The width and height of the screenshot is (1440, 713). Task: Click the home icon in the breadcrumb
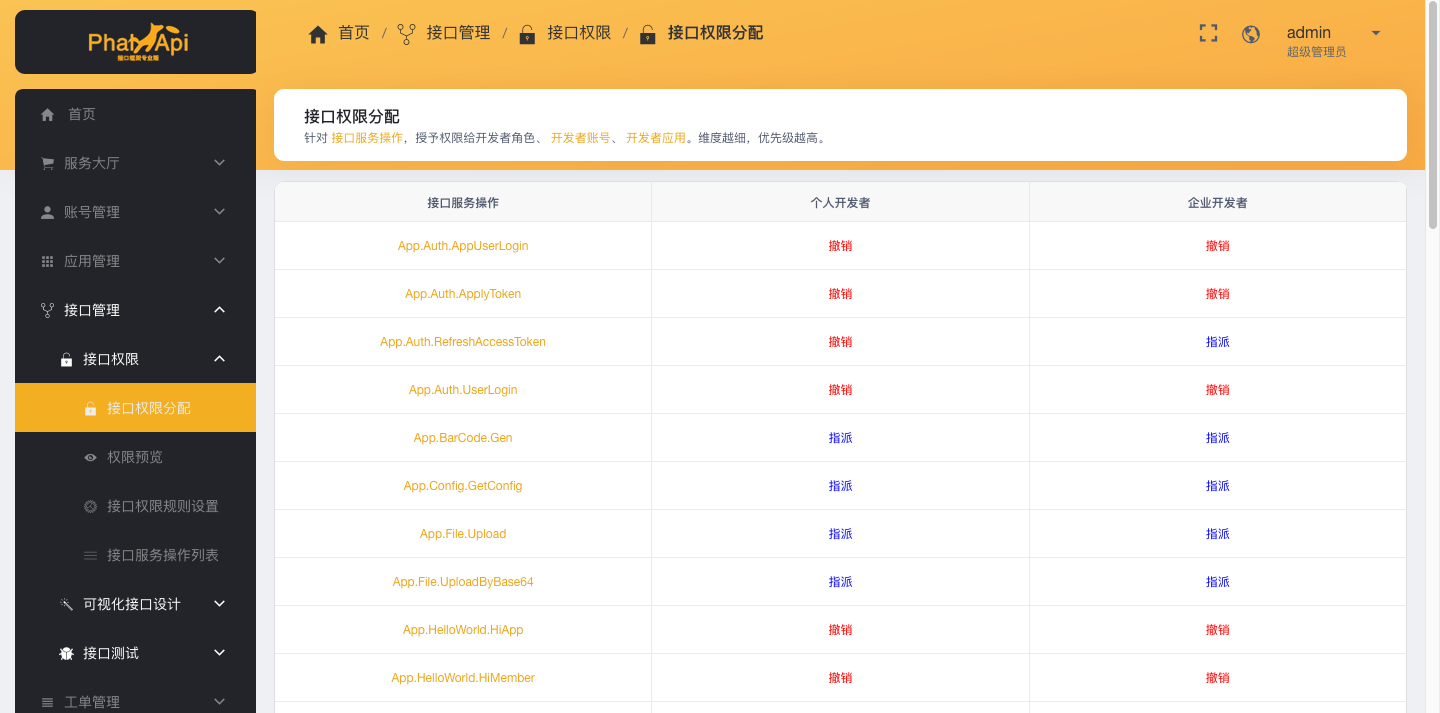318,34
